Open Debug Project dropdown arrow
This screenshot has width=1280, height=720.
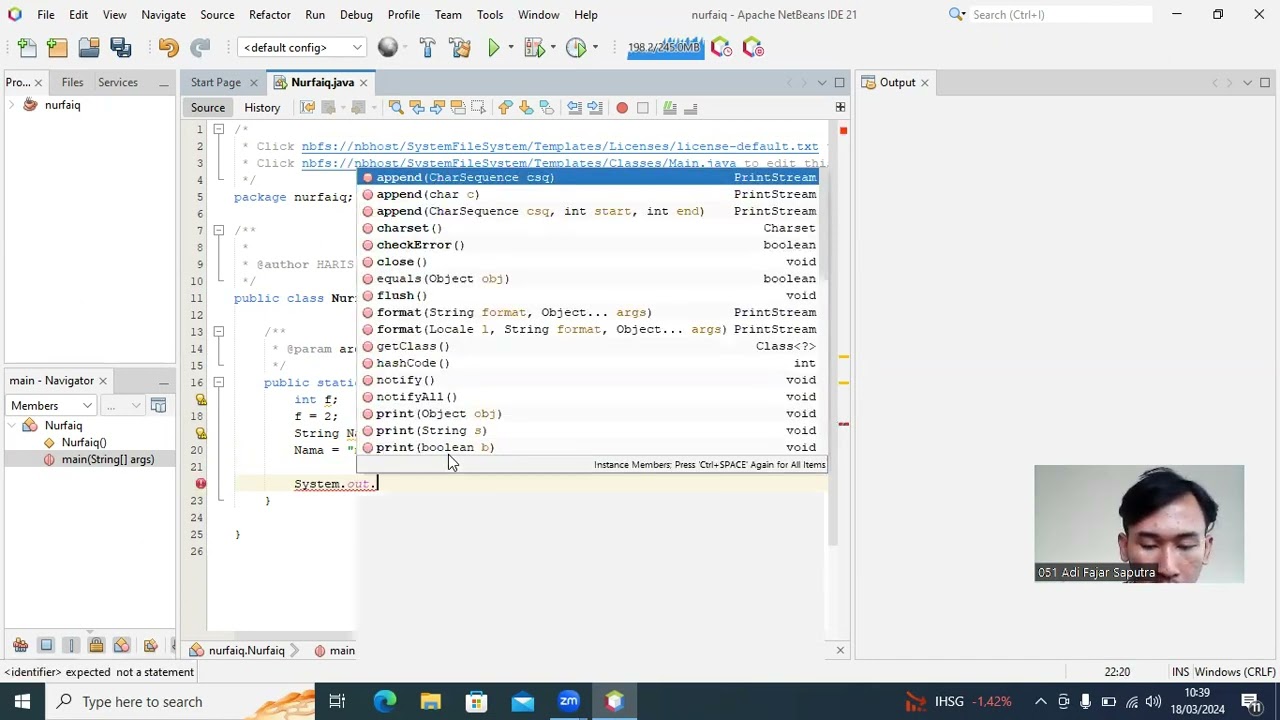click(x=552, y=47)
